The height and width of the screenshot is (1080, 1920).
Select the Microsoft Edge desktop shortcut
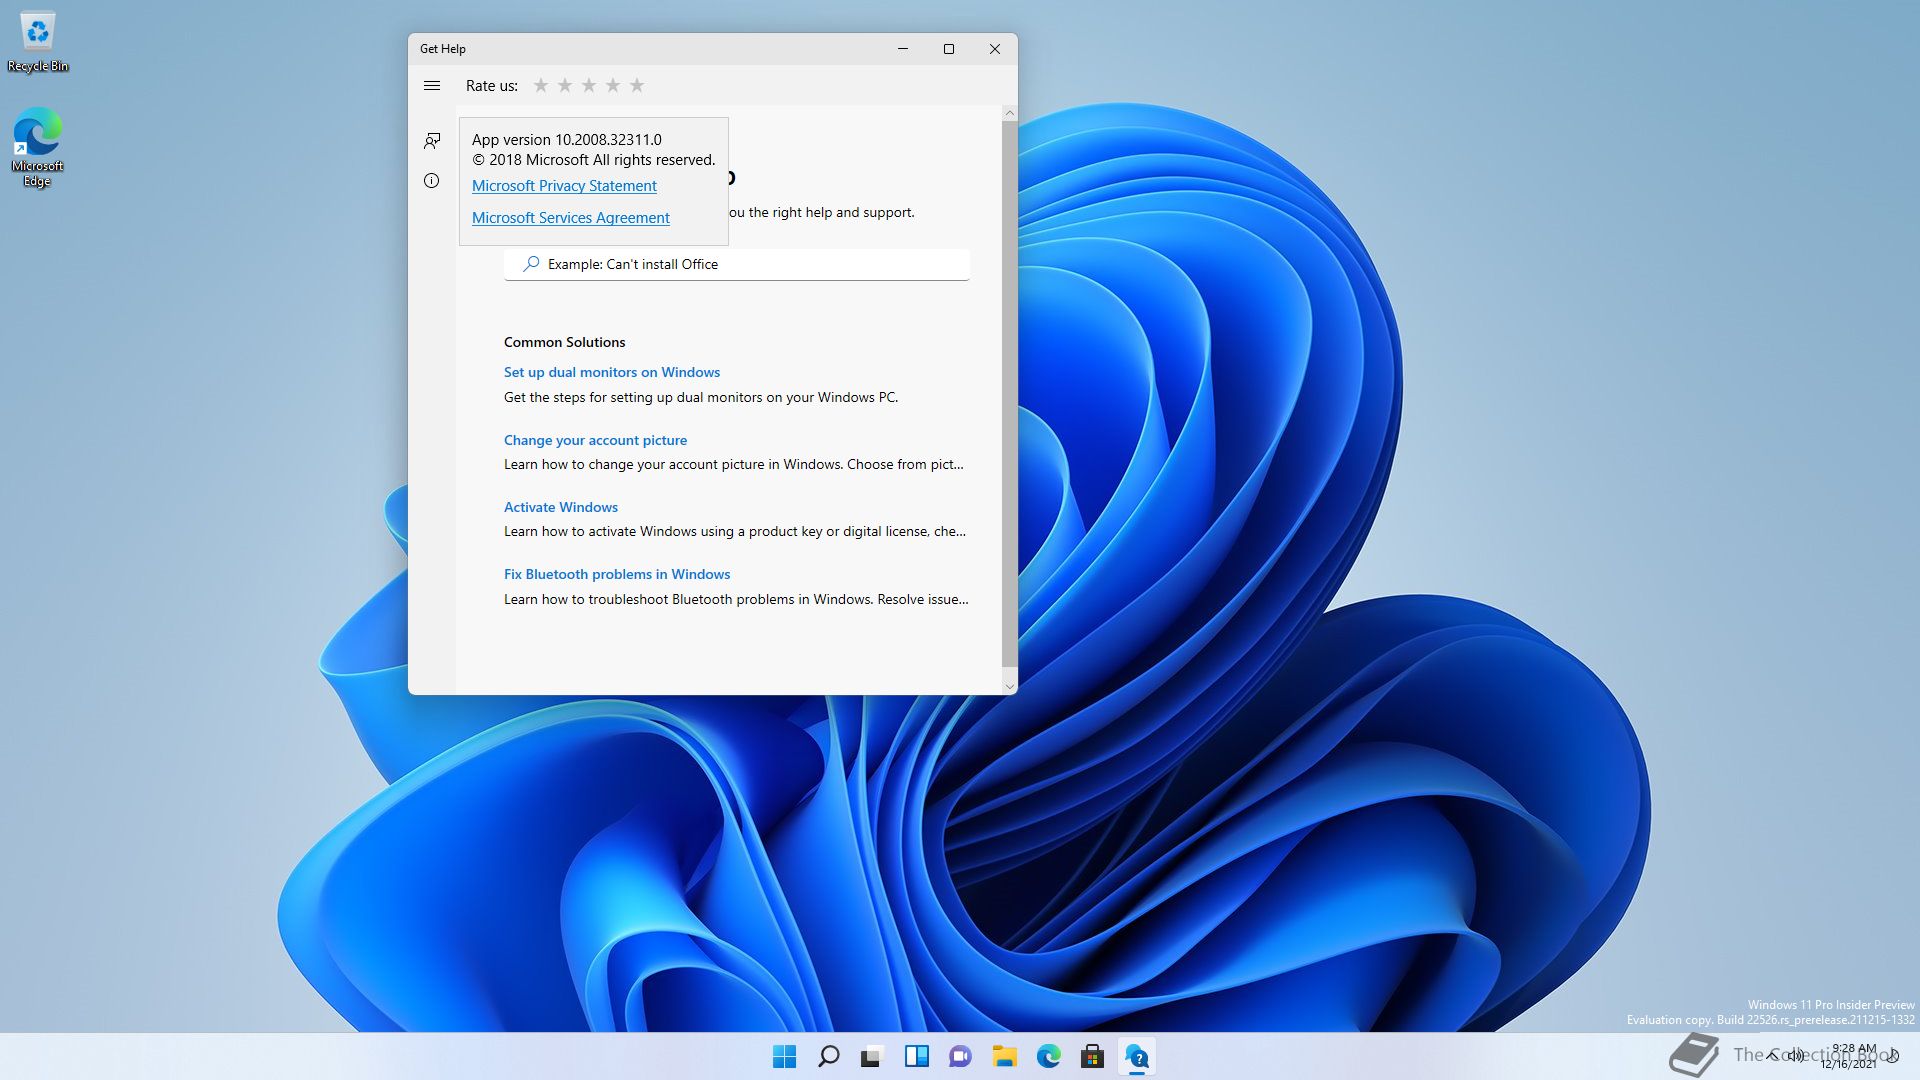tap(38, 147)
